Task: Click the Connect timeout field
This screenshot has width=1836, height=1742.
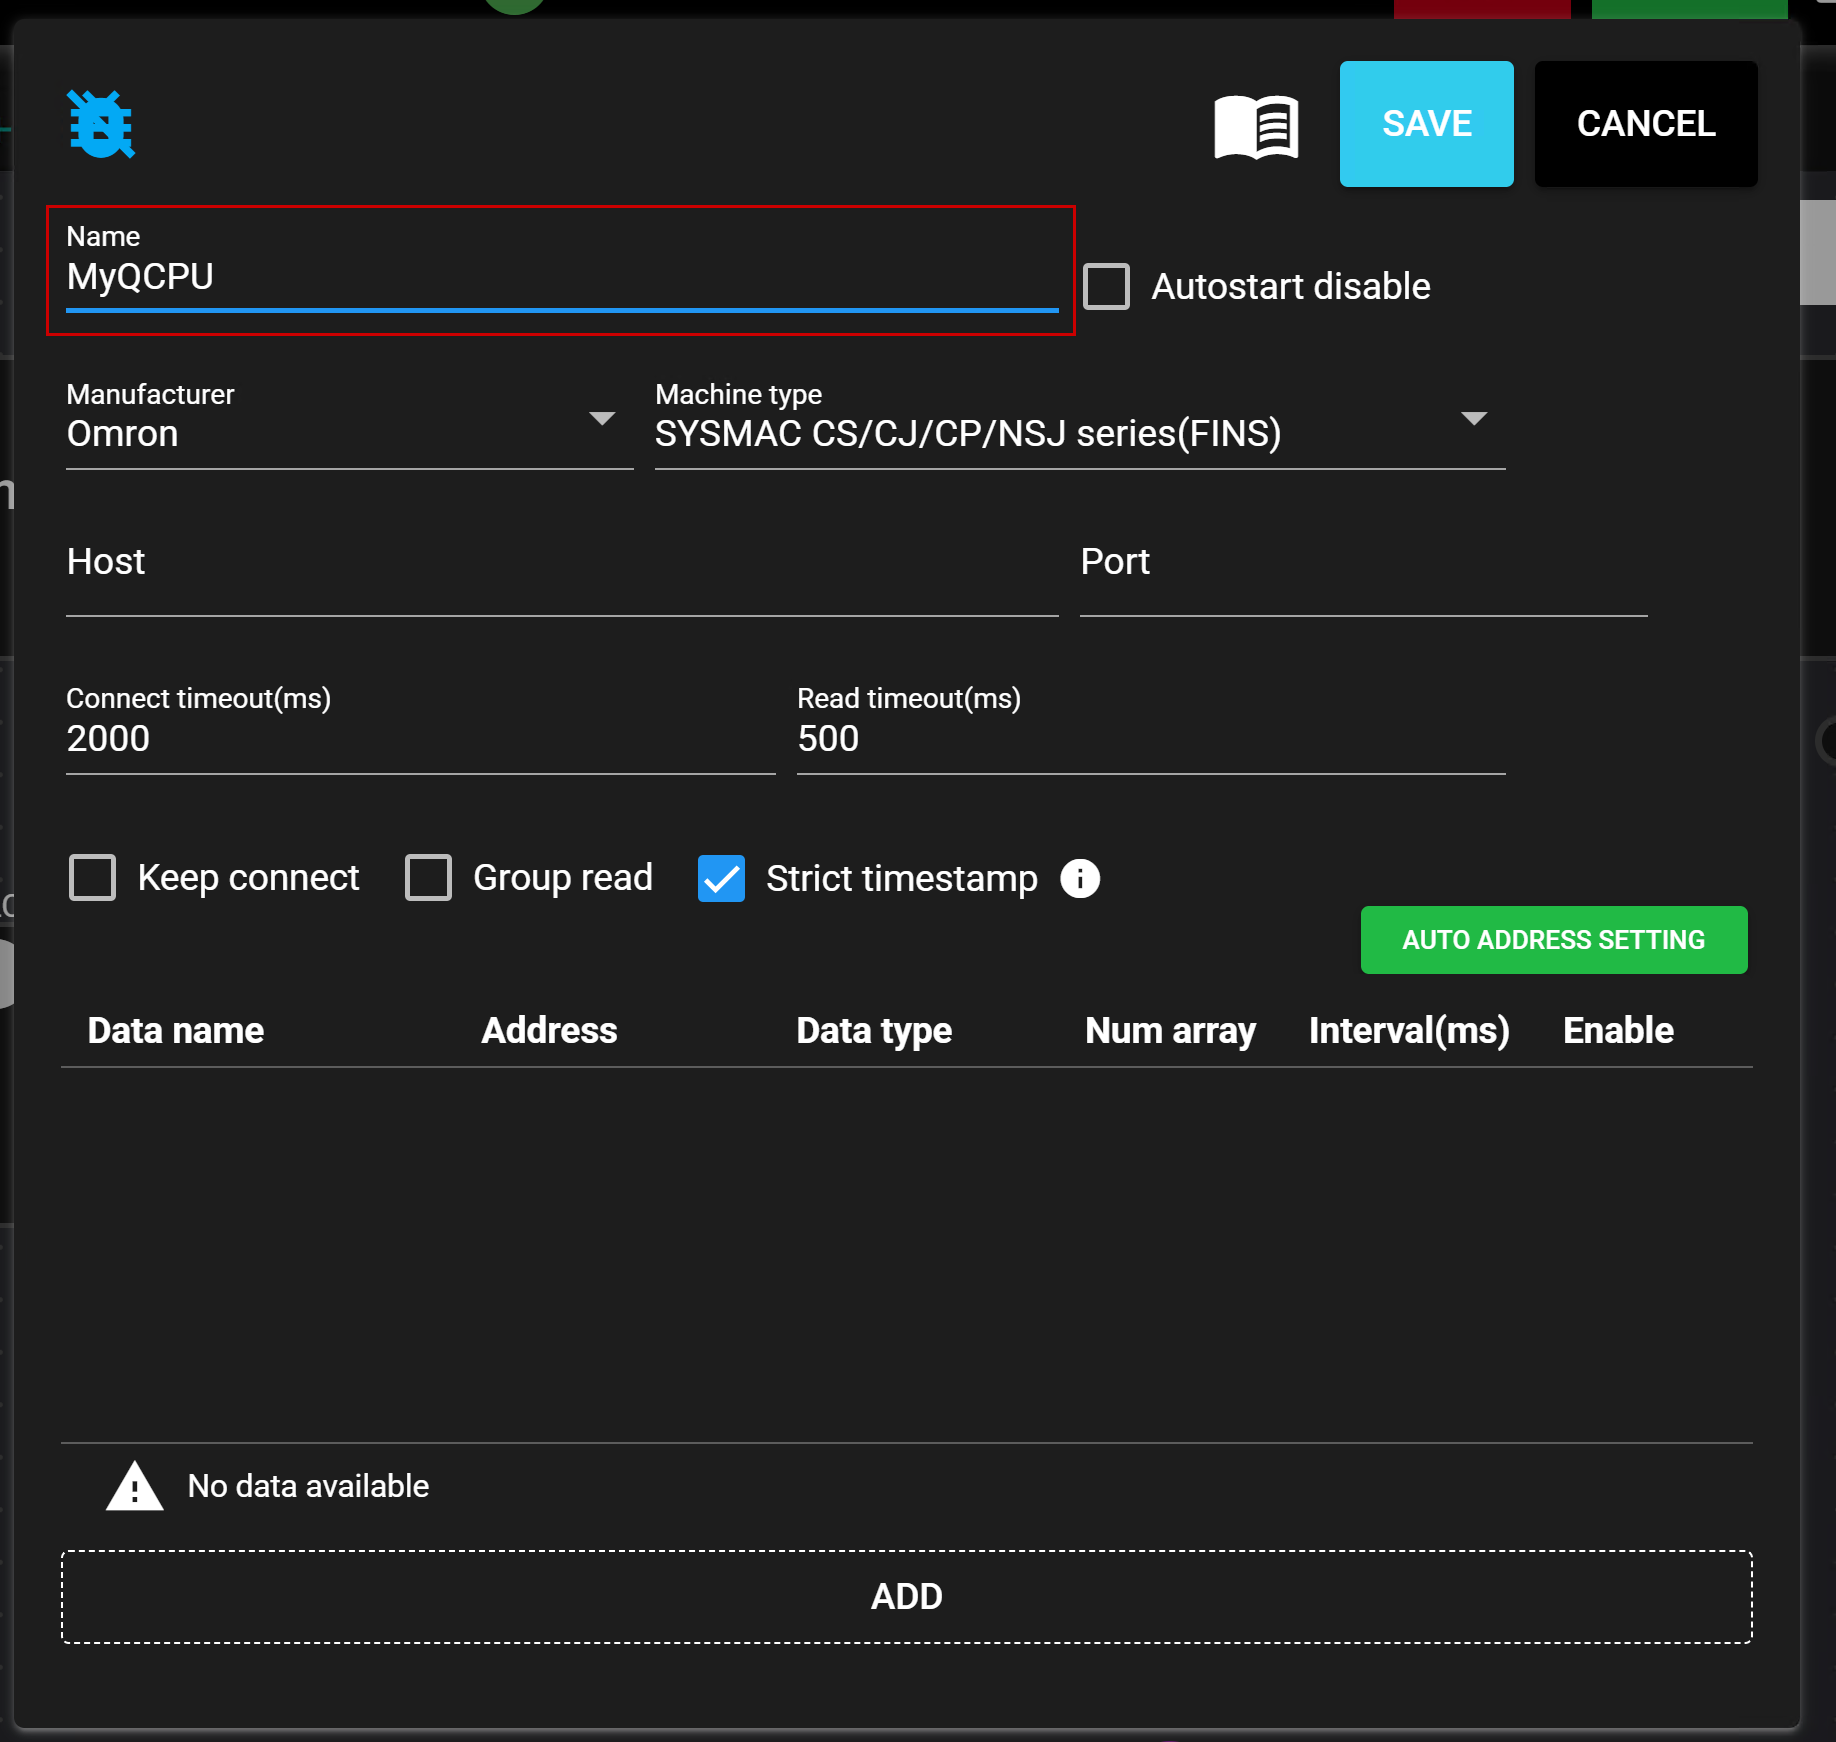Action: (420, 739)
